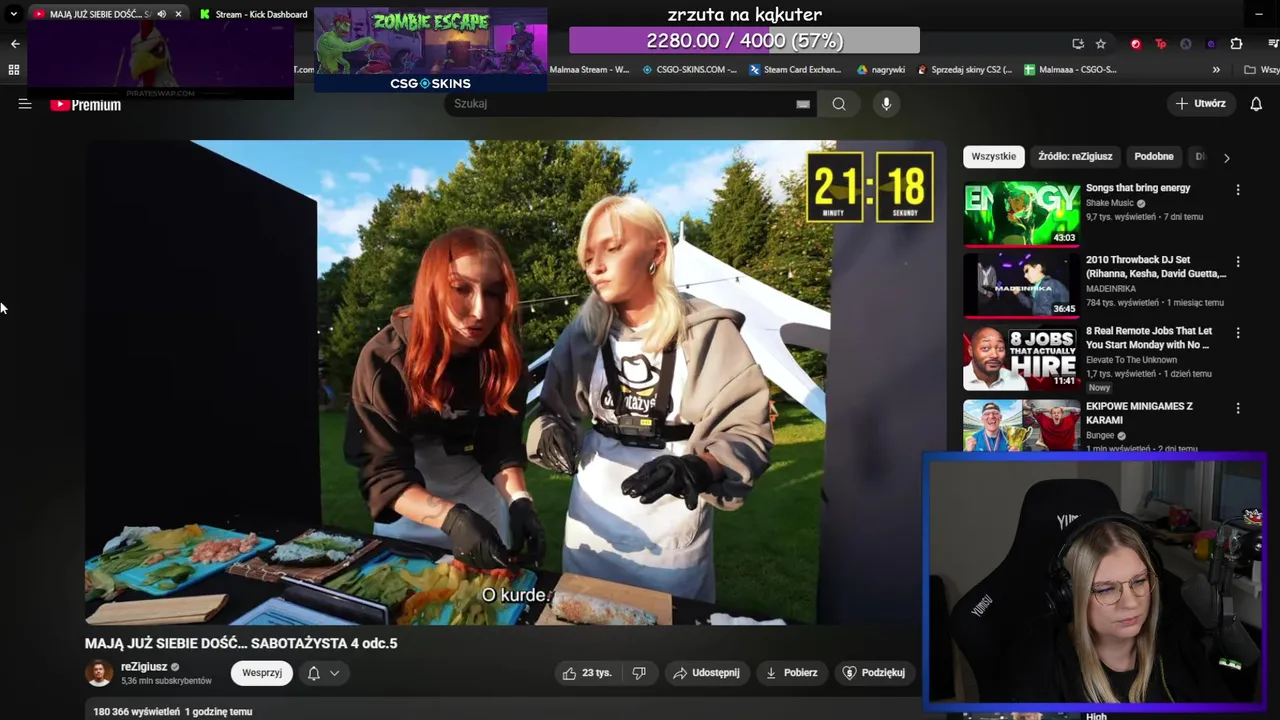Image resolution: width=1280 pixels, height=720 pixels.
Task: Dislike the video with thumbs down
Action: [639, 673]
